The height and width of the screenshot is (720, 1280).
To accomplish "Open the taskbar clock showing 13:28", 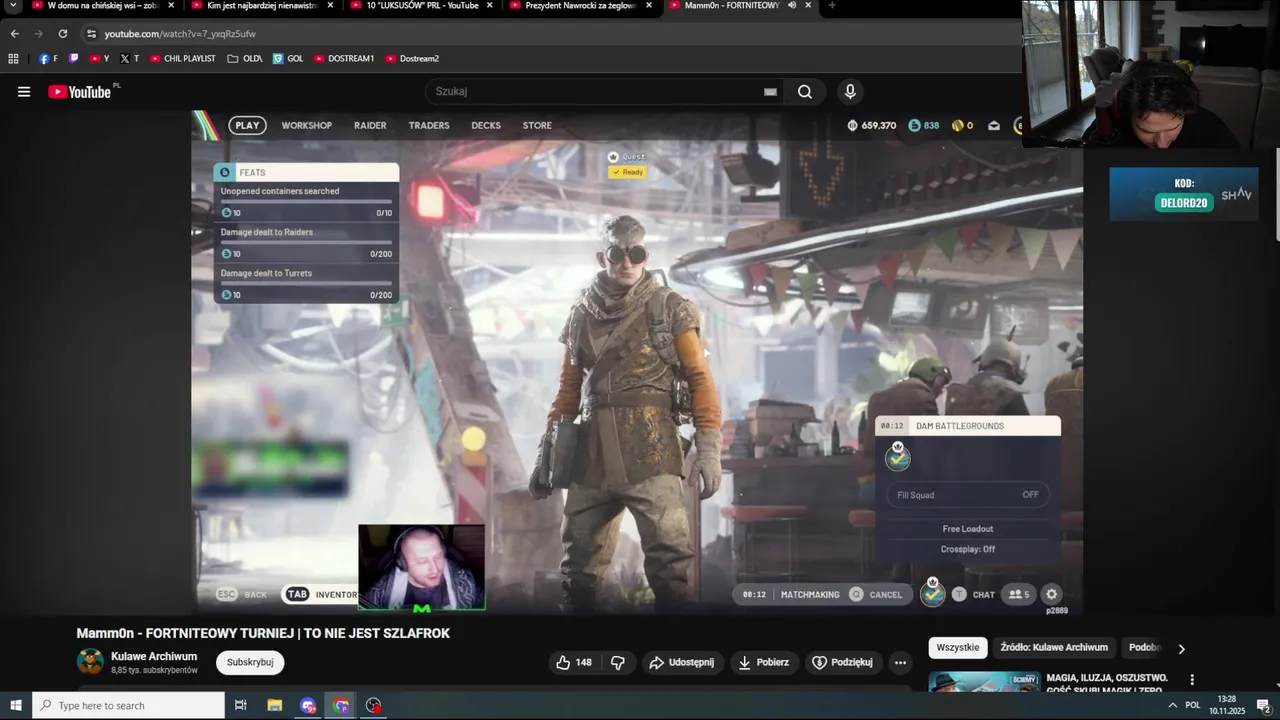I will [x=1227, y=705].
